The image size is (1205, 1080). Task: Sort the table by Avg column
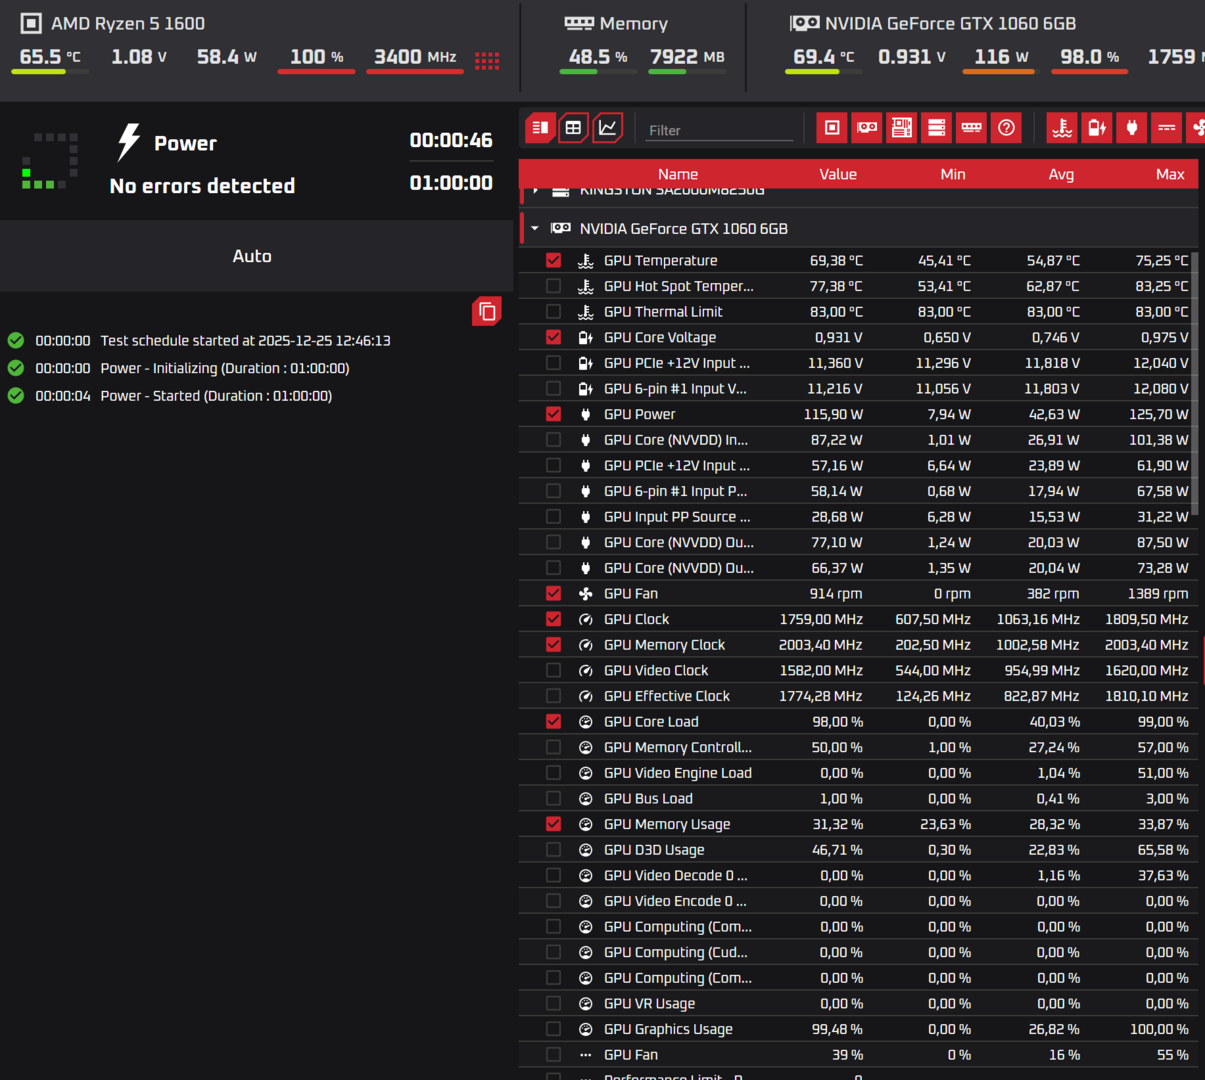tap(1061, 174)
